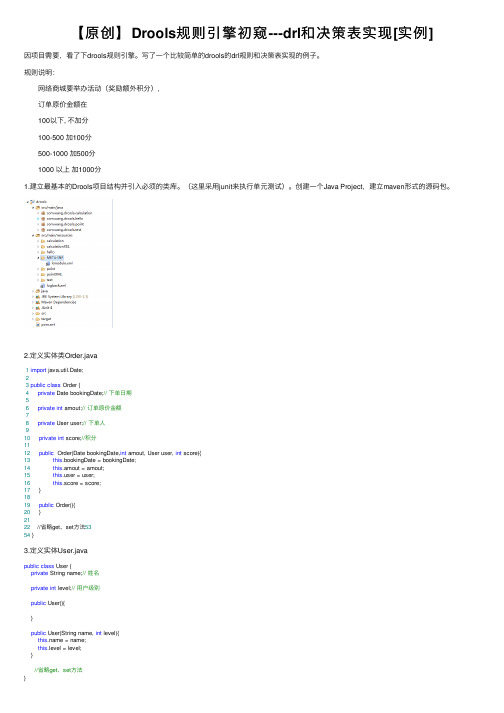Select the pointDSL resources folder
The image size is (504, 713).
(54, 274)
